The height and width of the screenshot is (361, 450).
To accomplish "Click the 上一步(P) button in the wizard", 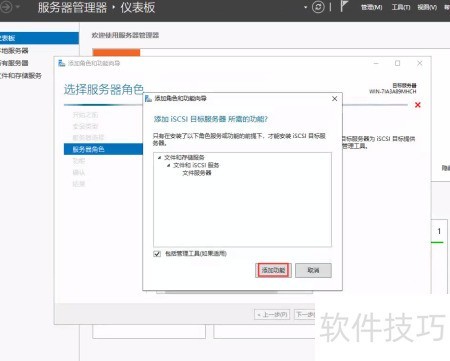I will pos(272,314).
